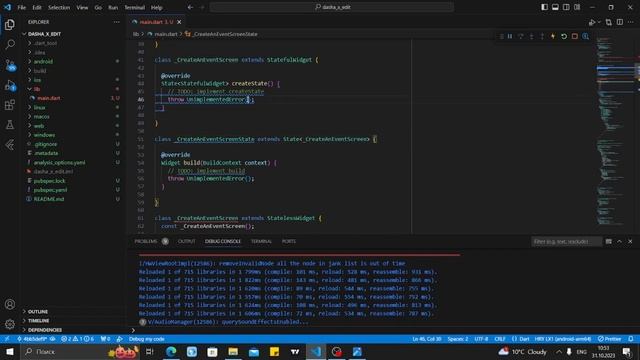Click errors and warnings count in status bar
This screenshot has height=360, width=640.
click(78, 339)
